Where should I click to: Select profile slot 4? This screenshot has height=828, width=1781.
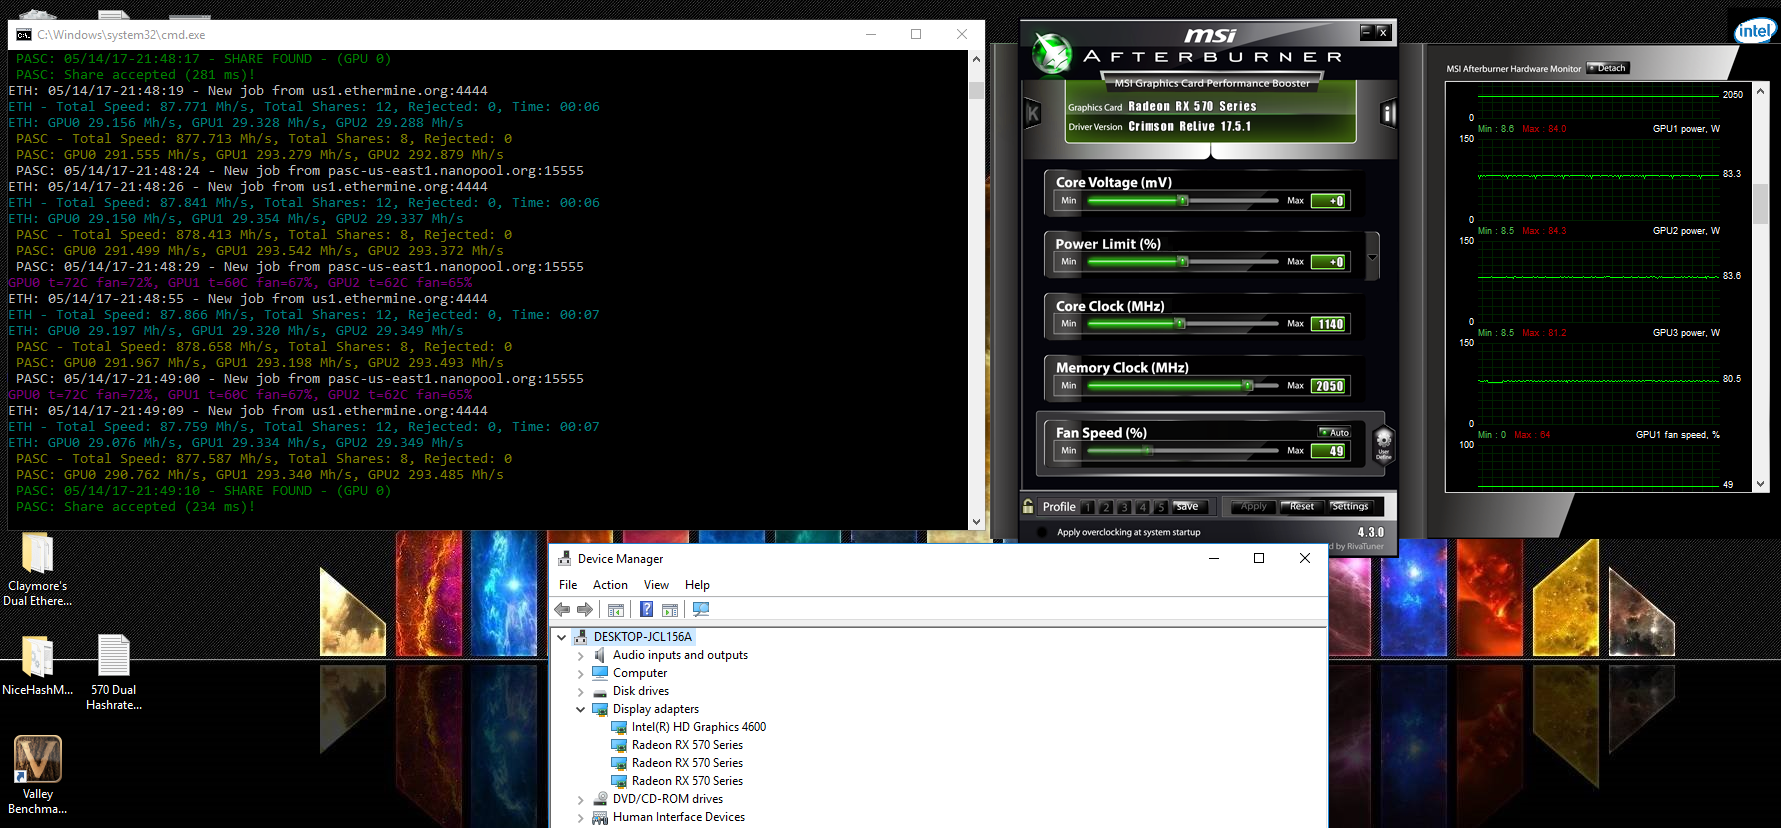[1142, 507]
